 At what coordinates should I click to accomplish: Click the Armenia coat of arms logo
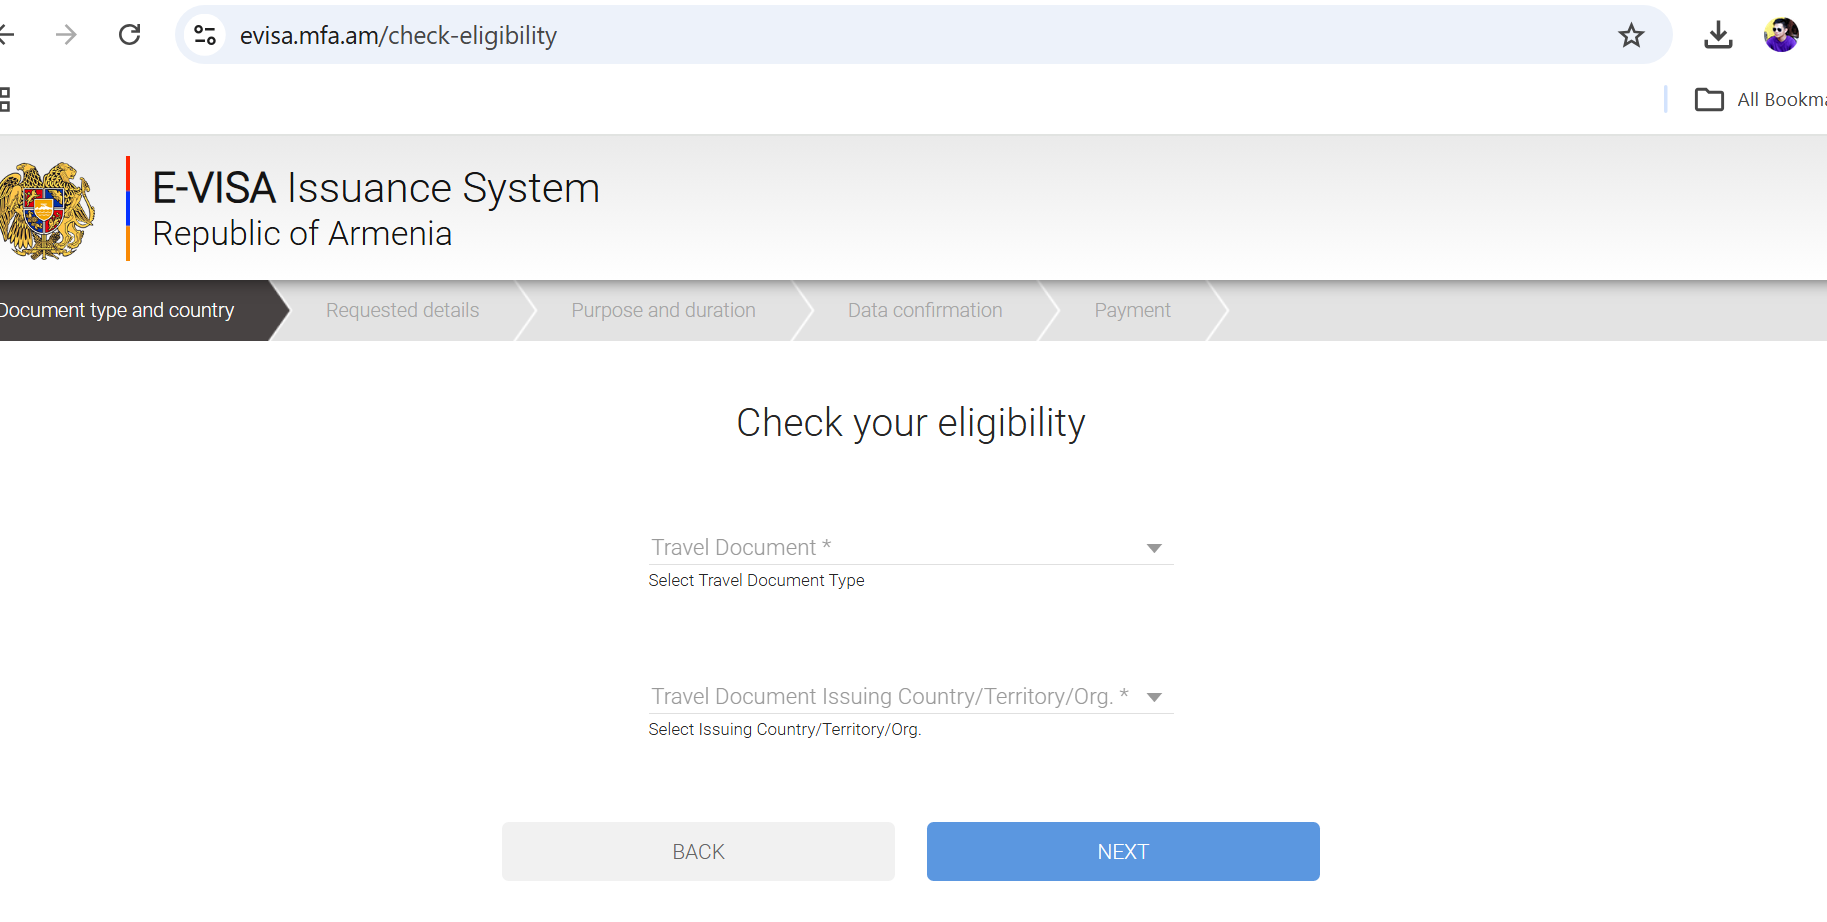pyautogui.click(x=47, y=210)
